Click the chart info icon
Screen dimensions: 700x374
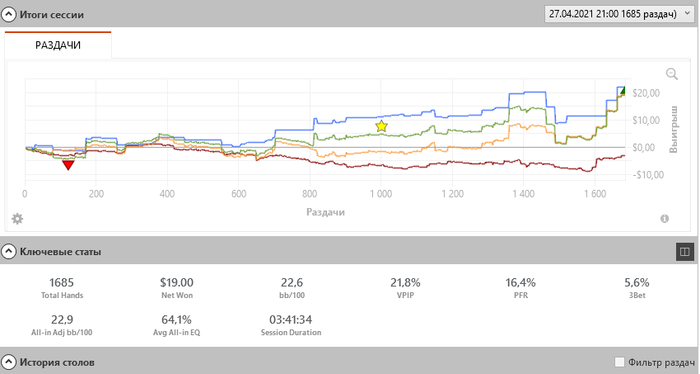pos(664,218)
